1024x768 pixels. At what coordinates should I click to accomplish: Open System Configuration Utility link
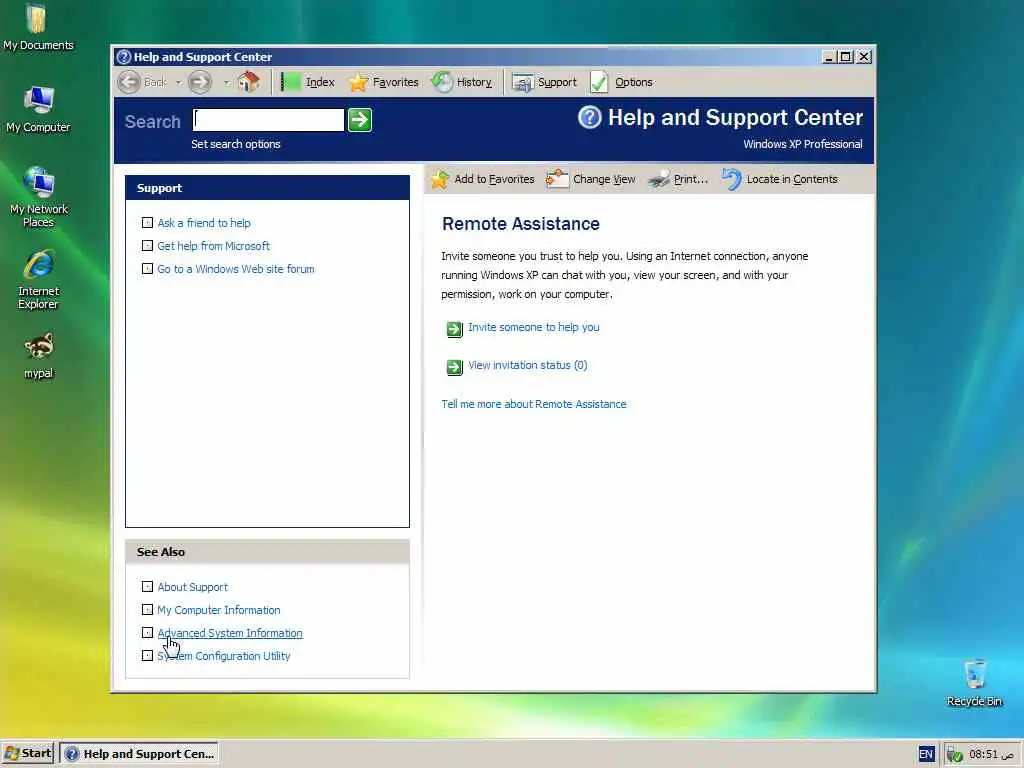224,656
